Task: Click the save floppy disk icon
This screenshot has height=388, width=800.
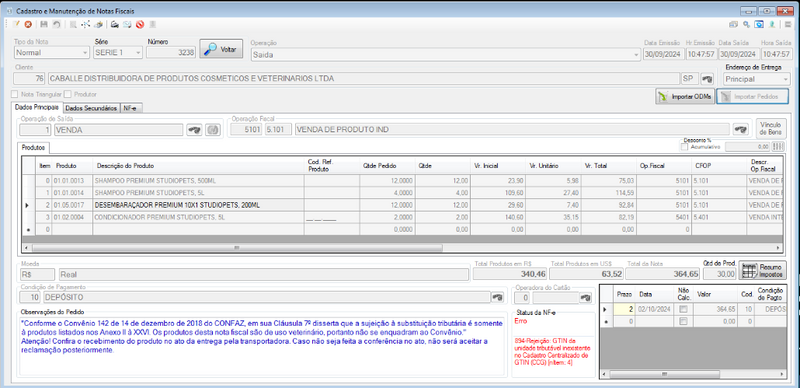Action: click(x=44, y=24)
